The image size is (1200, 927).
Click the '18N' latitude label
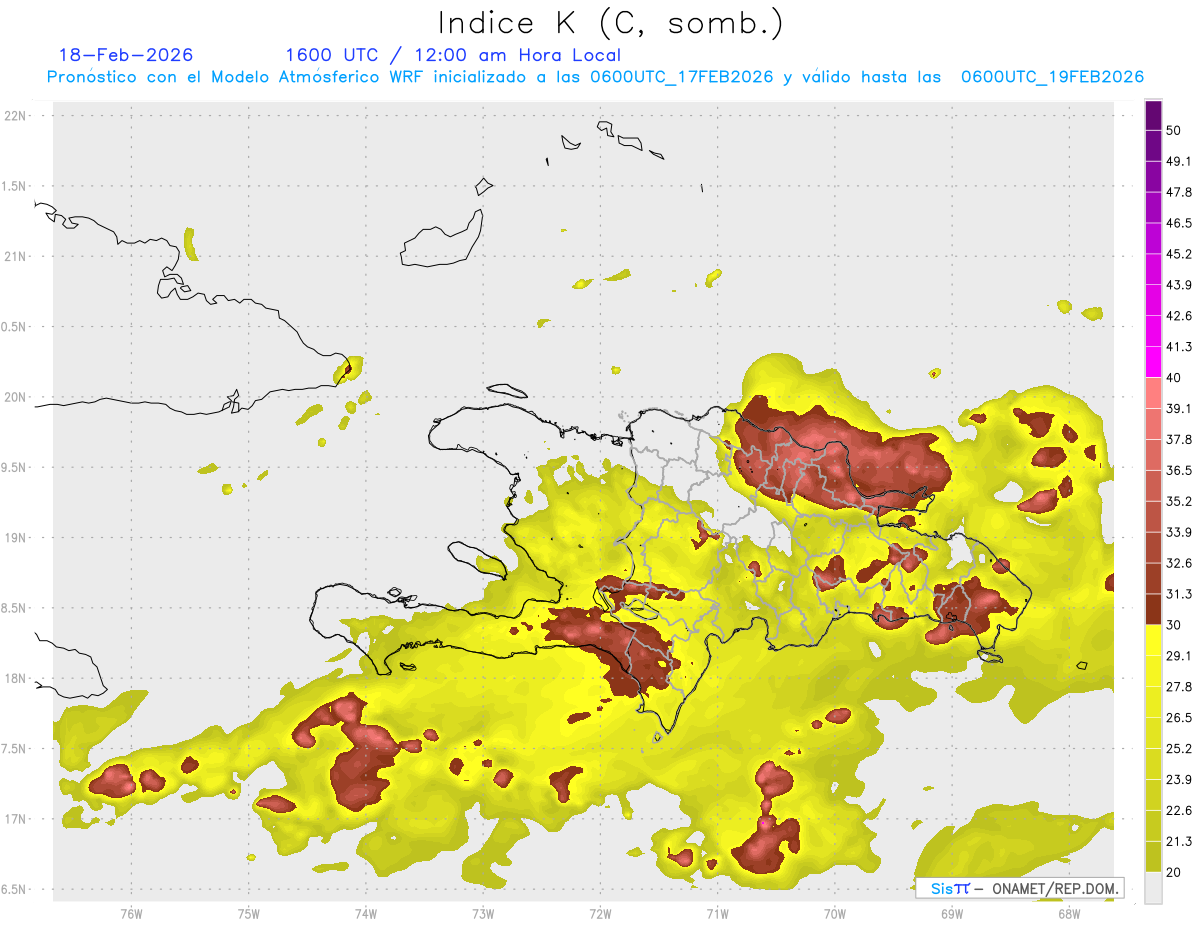click(x=16, y=678)
